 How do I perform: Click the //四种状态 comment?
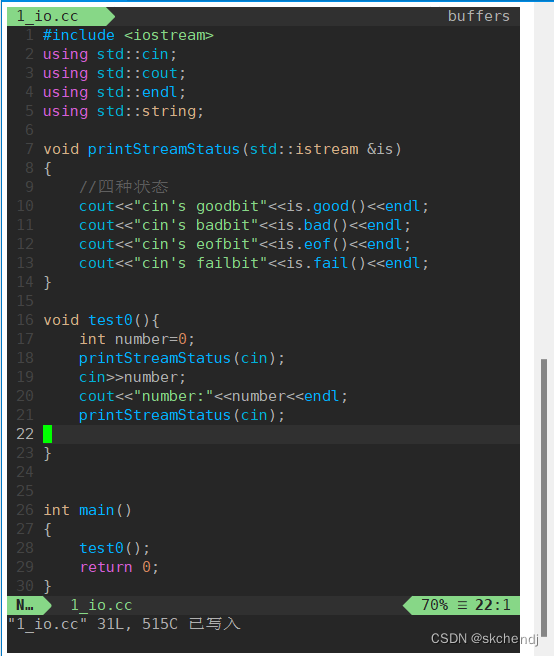click(x=123, y=187)
